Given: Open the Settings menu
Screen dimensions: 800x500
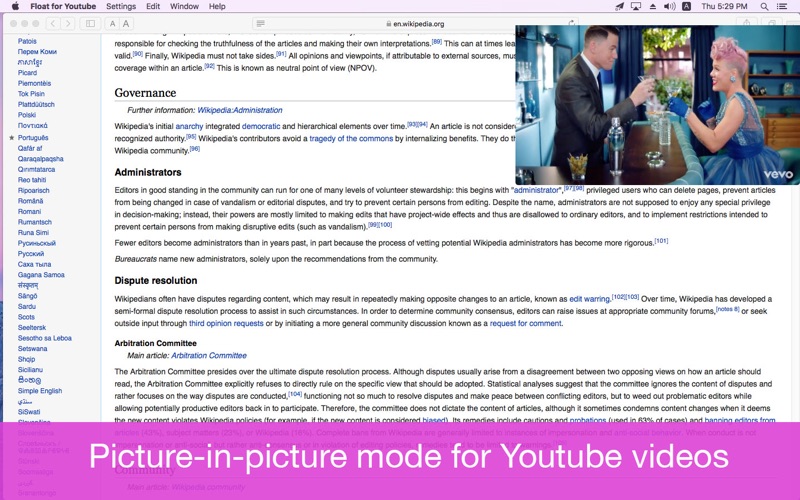Looking at the screenshot, I should pos(121,6).
